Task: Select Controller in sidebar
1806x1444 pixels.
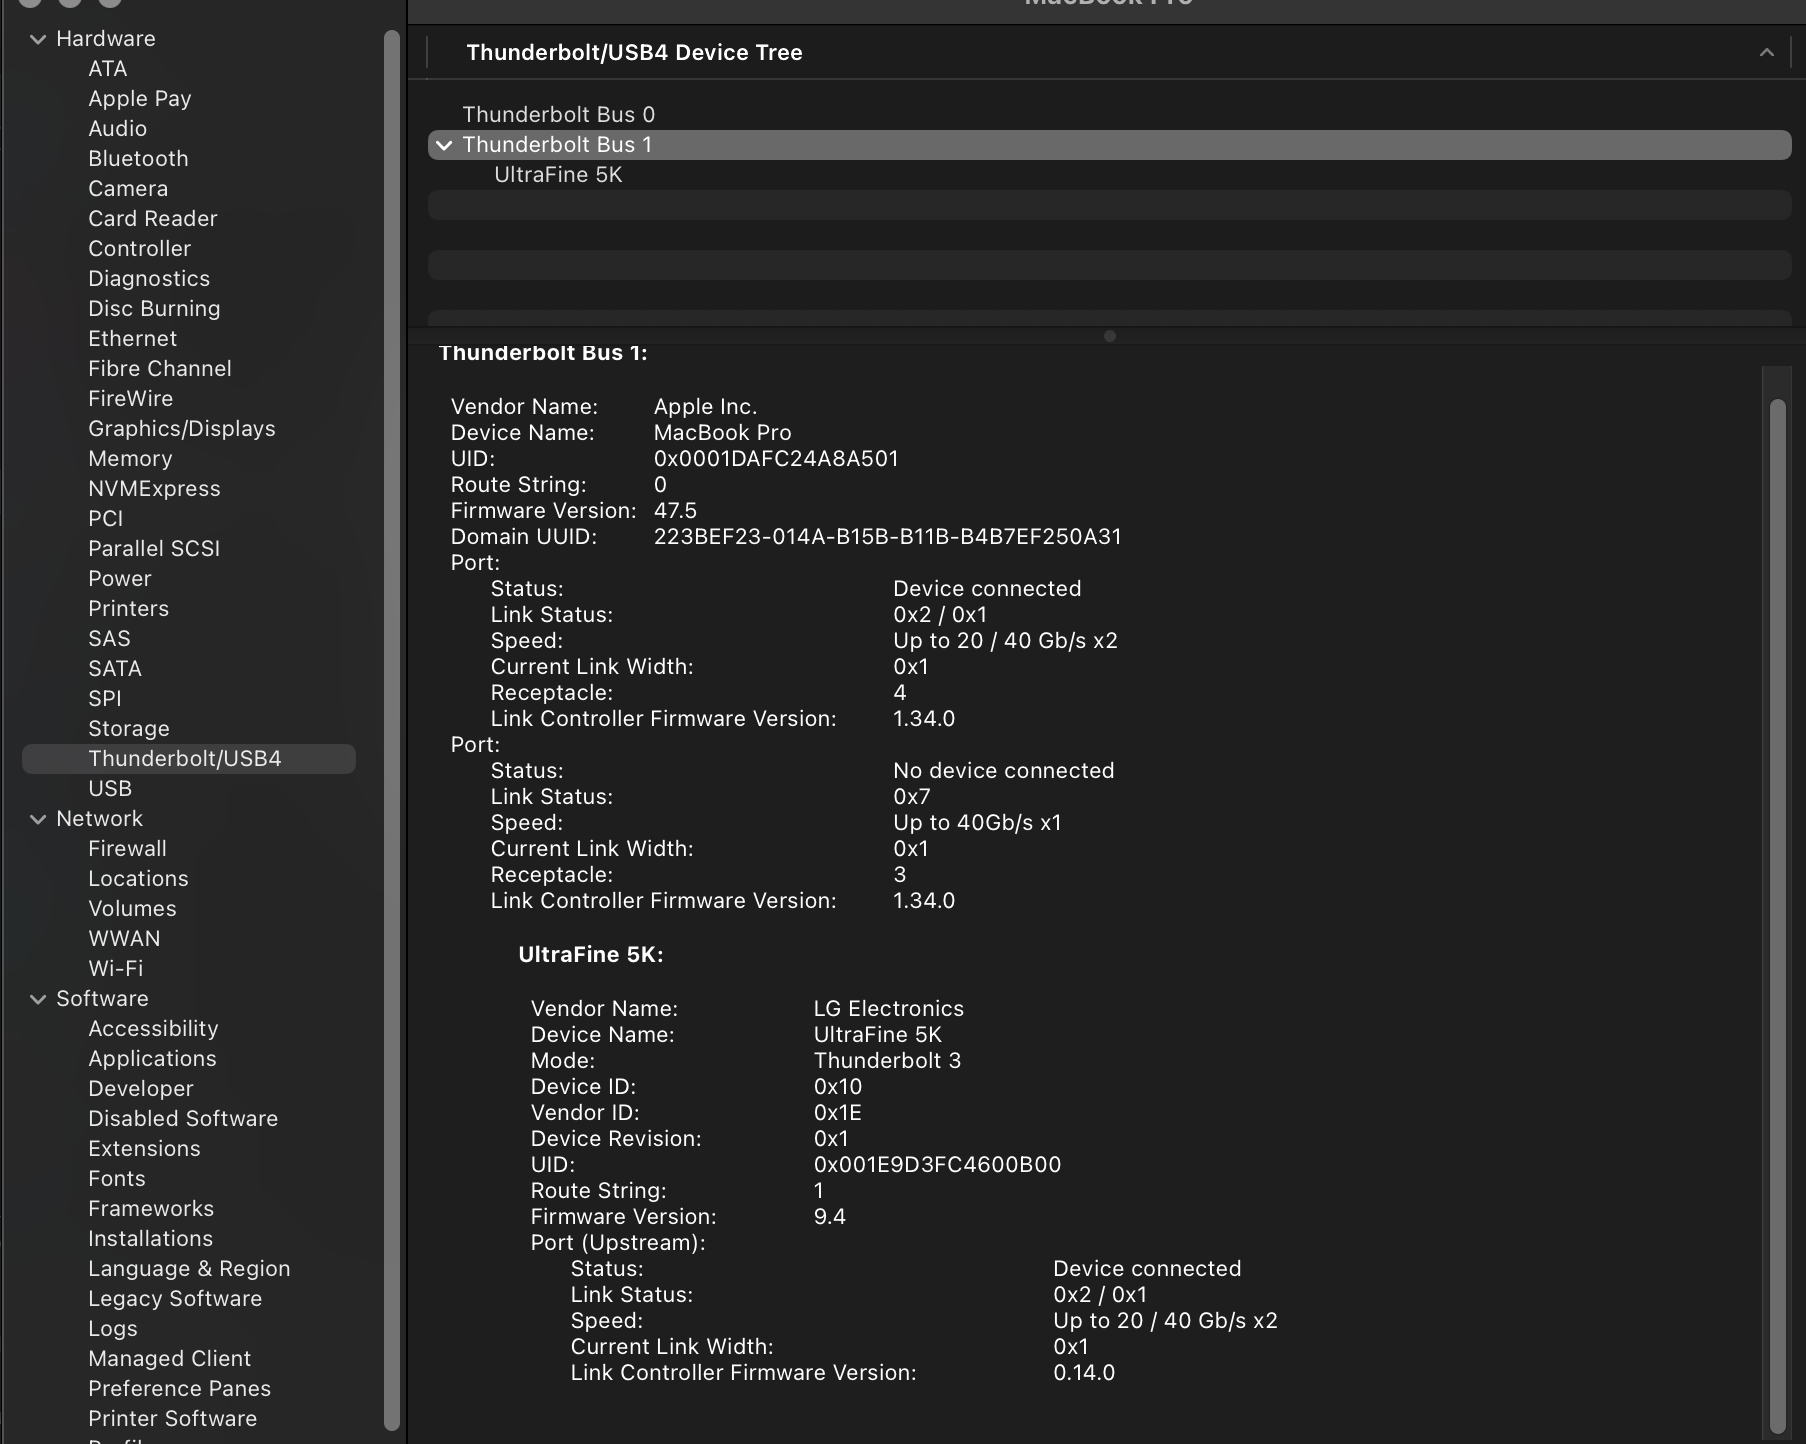Action: pos(139,249)
